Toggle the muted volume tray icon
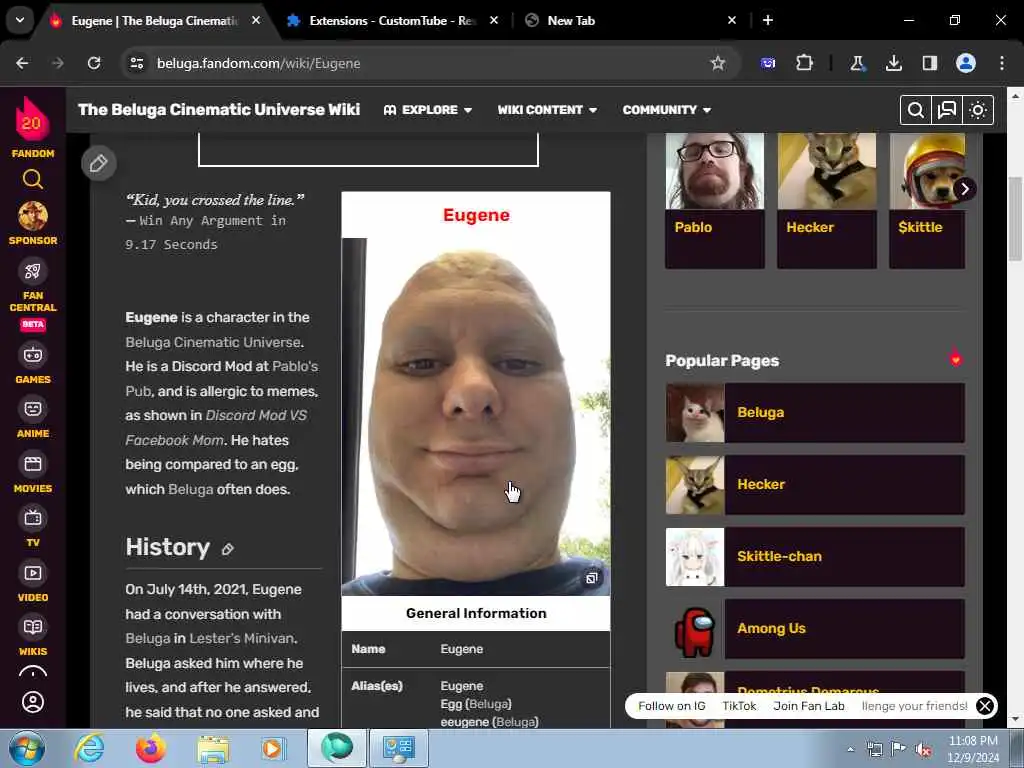 click(x=923, y=749)
